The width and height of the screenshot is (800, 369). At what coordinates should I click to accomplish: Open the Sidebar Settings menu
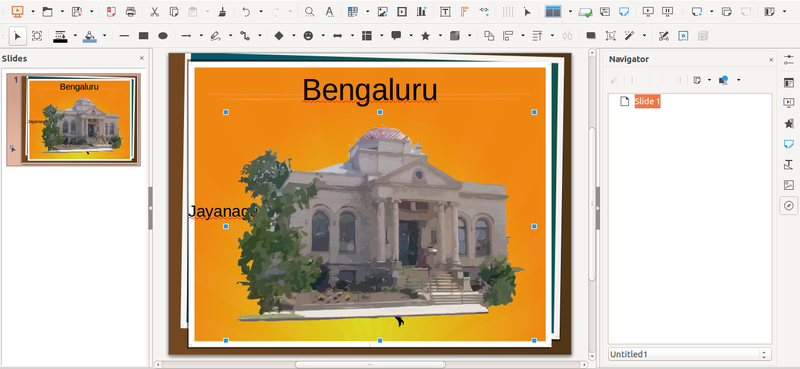[789, 60]
